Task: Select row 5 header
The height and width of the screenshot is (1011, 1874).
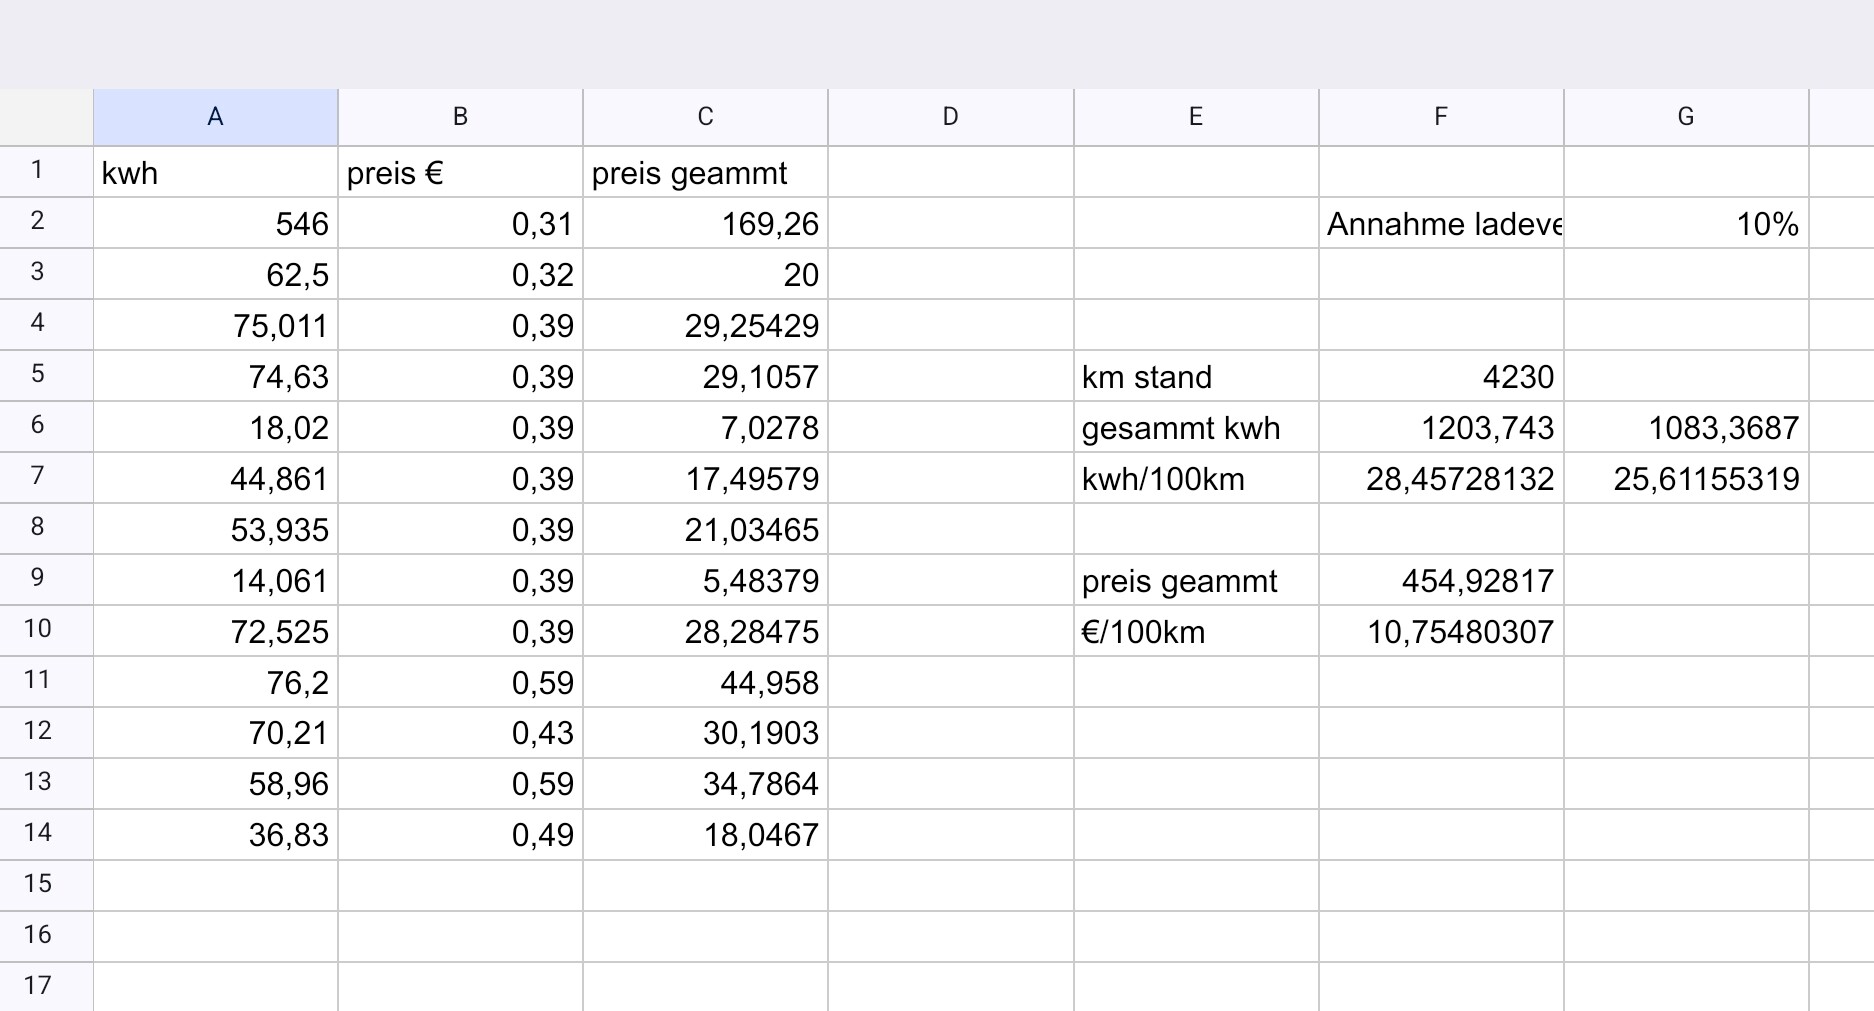Action: pyautogui.click(x=38, y=374)
